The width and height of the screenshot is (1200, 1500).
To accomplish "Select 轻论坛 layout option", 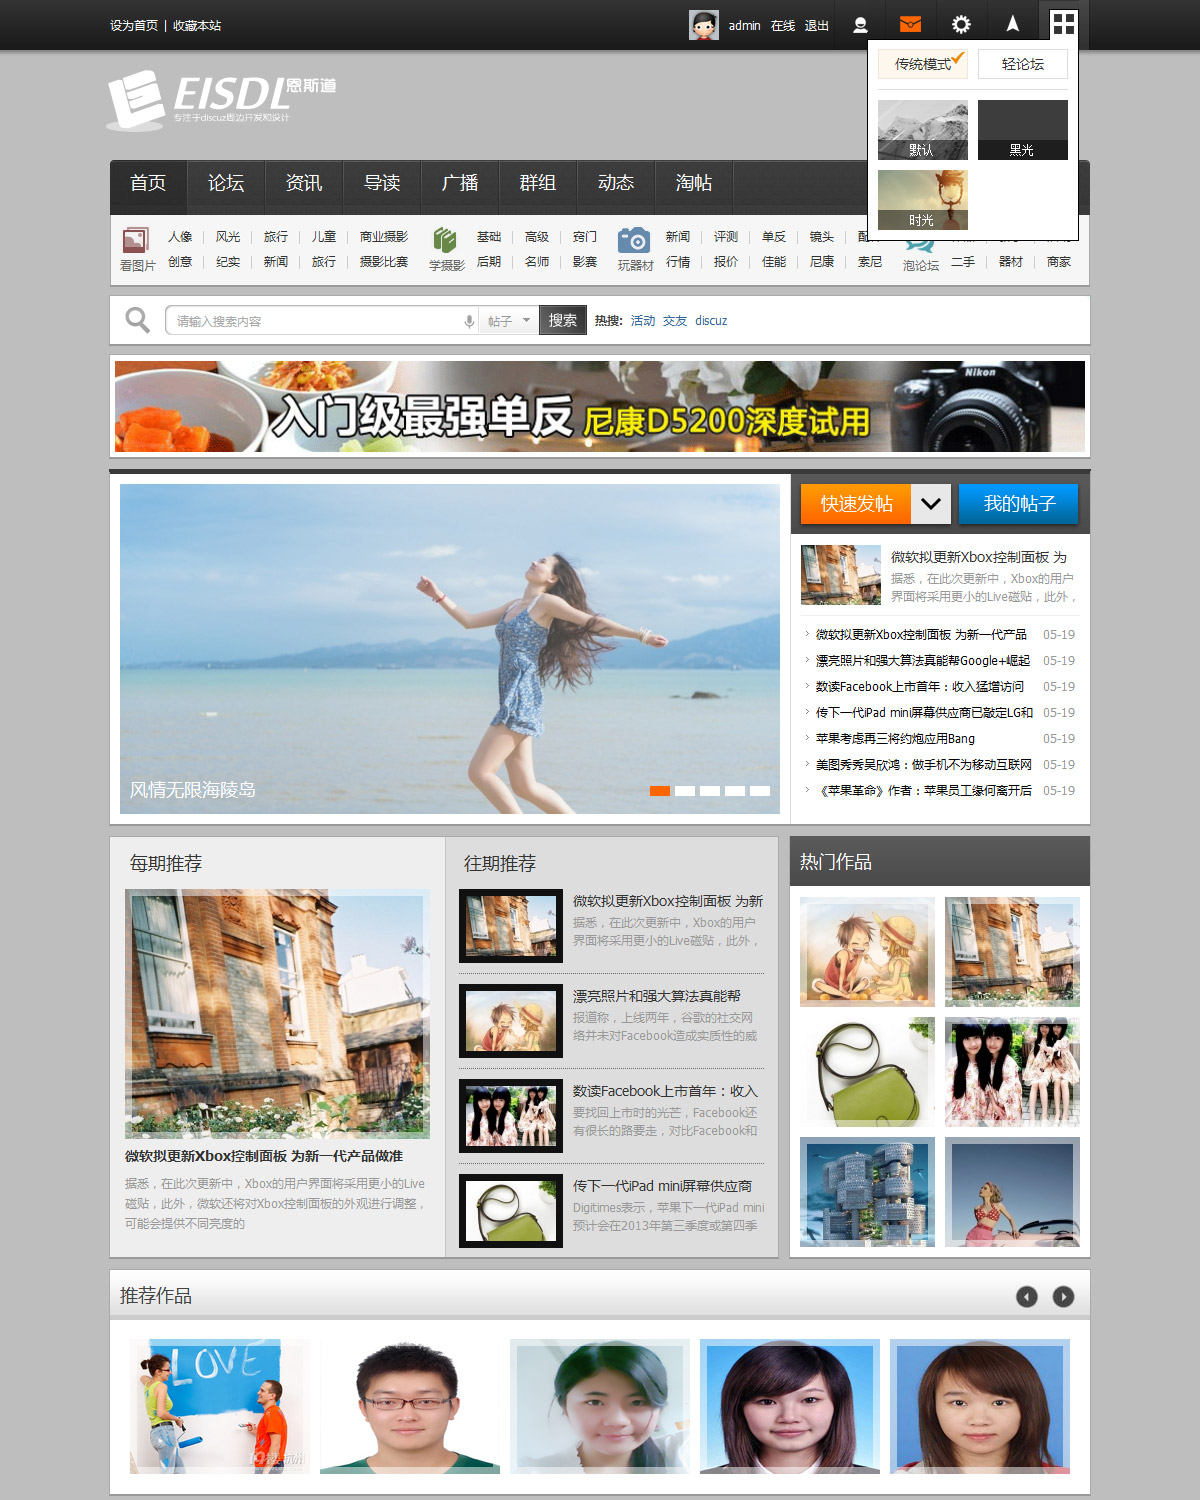I will pyautogui.click(x=1023, y=64).
